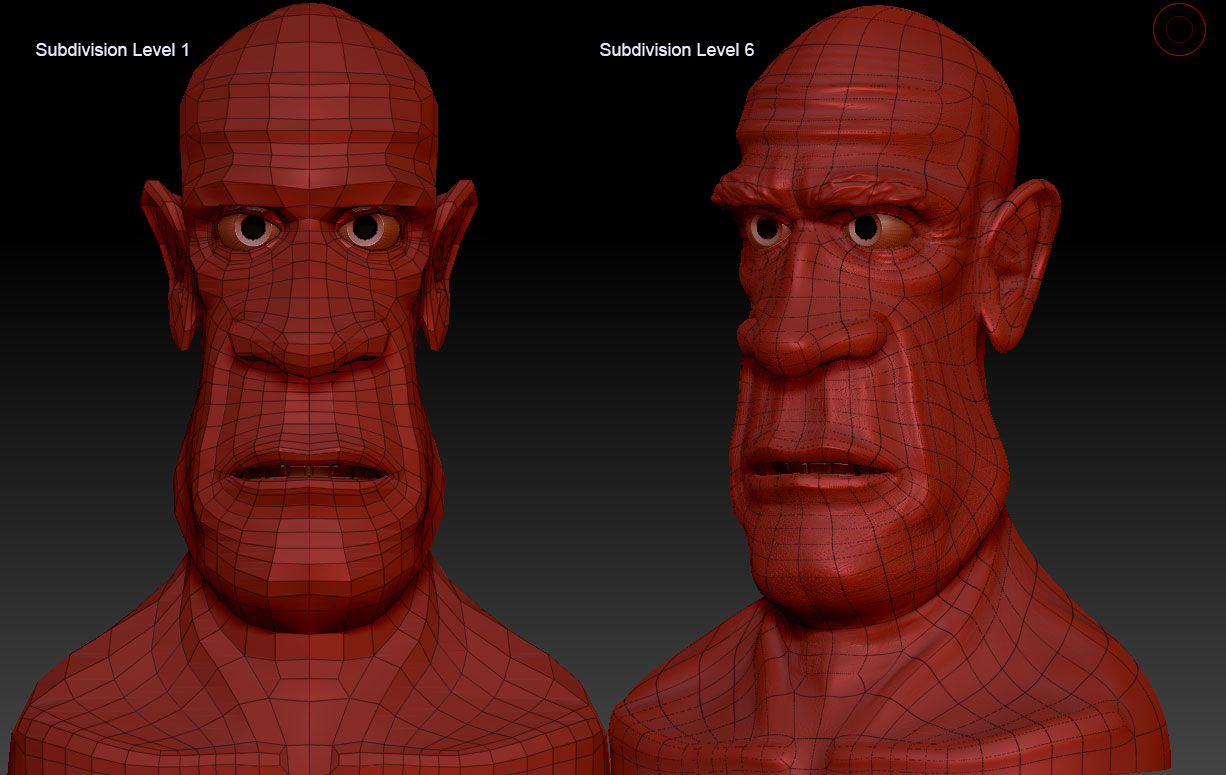Image resolution: width=1226 pixels, height=775 pixels.
Task: Click the "Subdivision Level 6" label
Action: [x=677, y=49]
